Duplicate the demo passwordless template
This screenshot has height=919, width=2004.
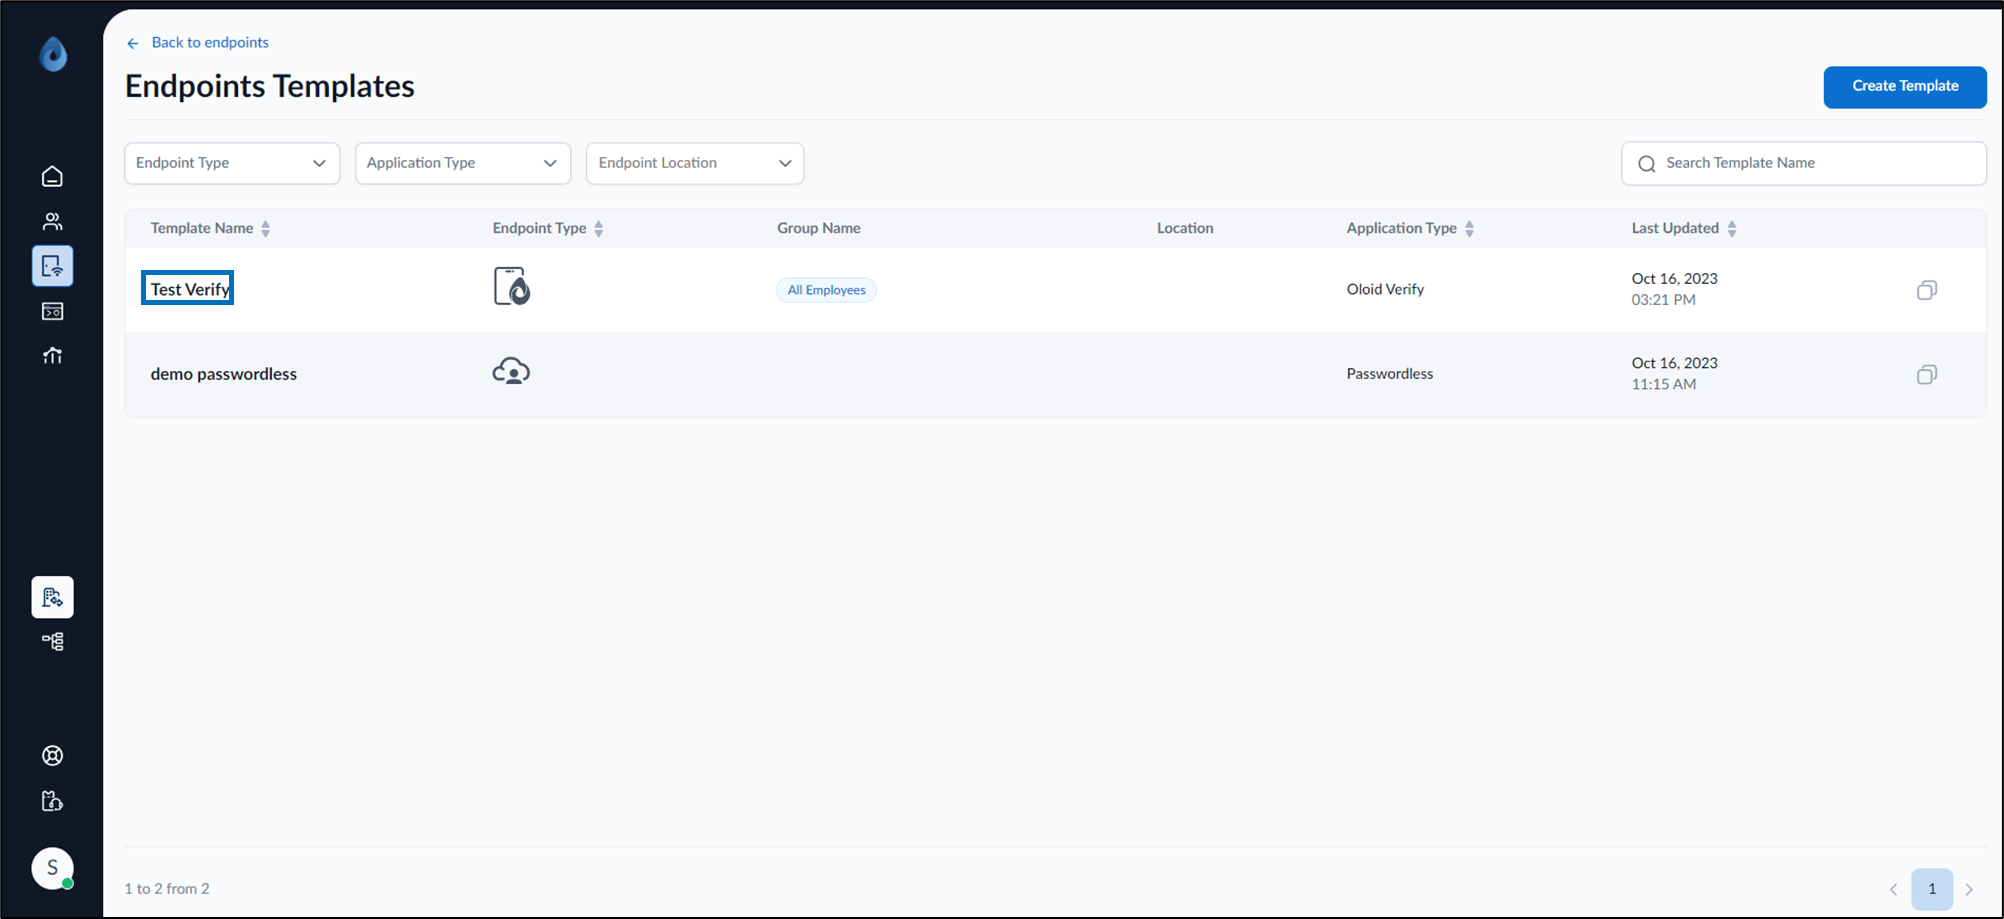(1927, 374)
